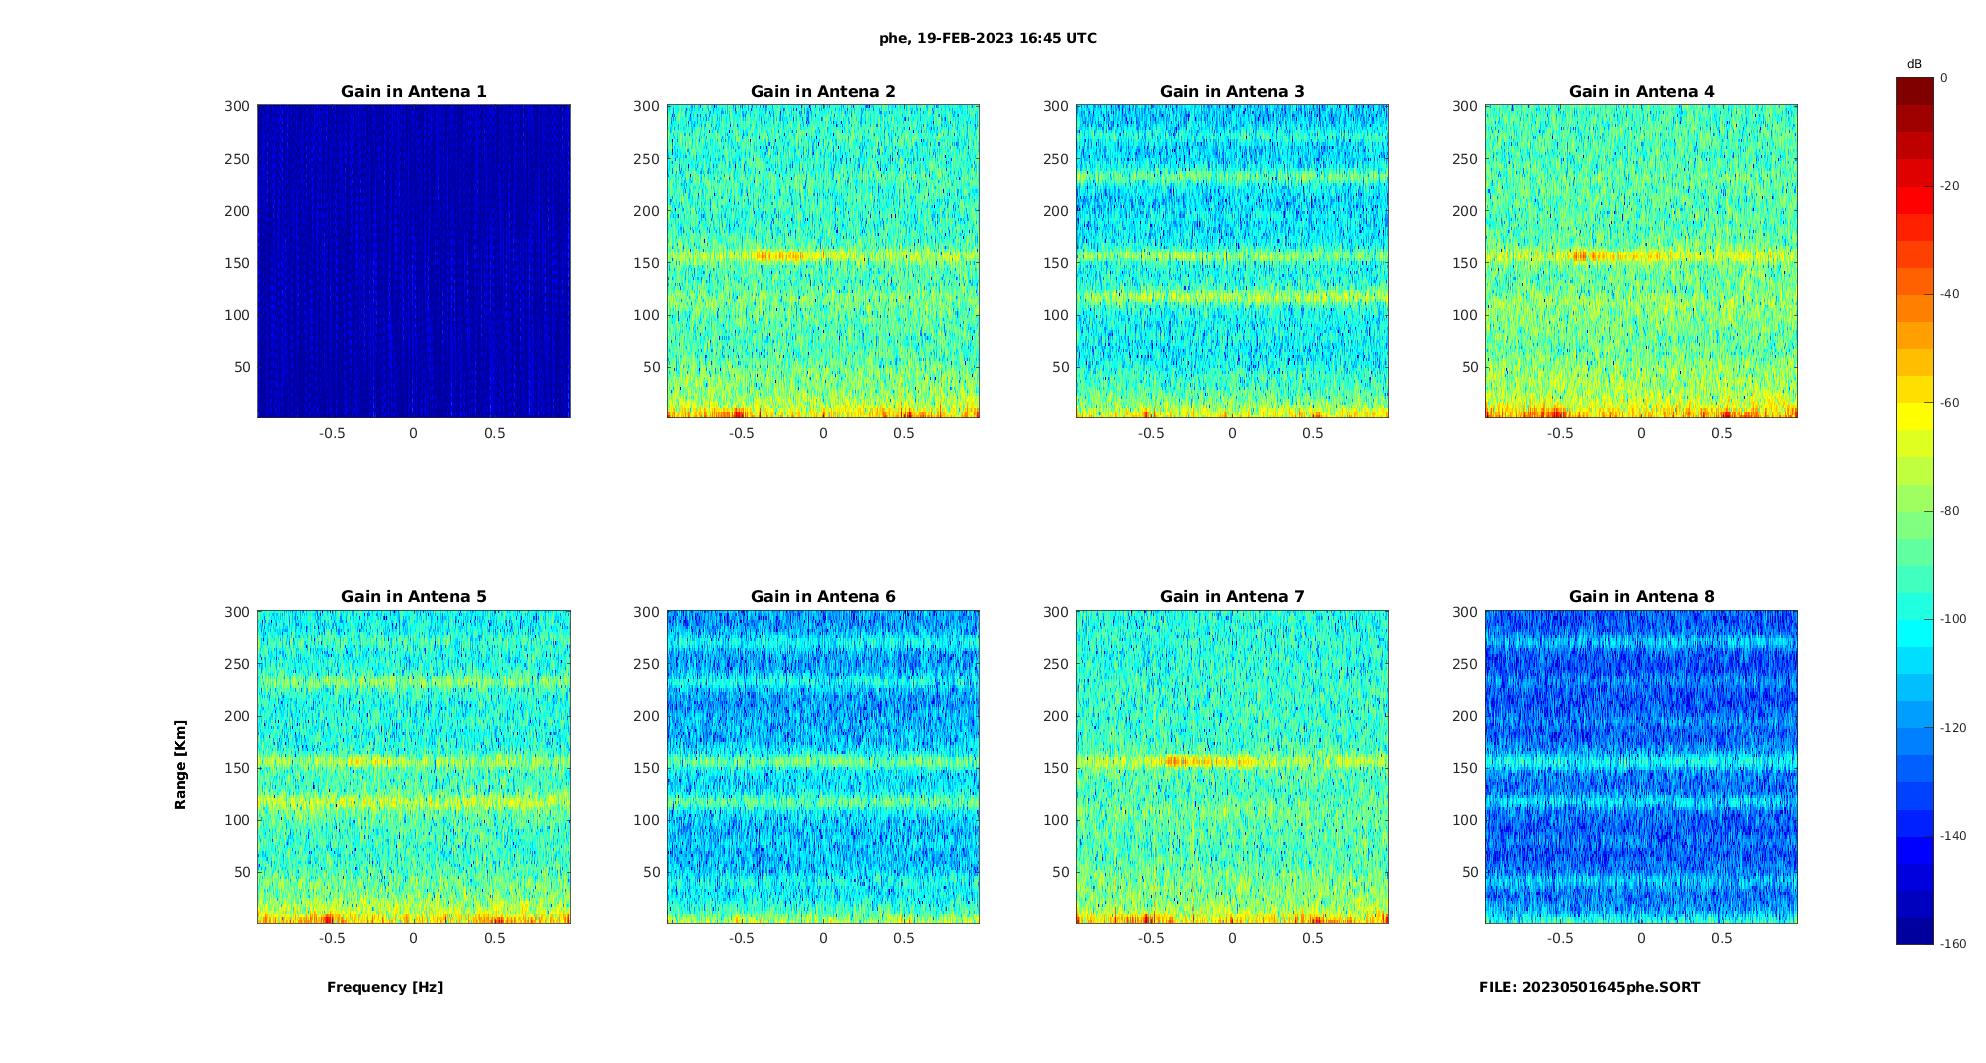
Task: Click the Gain in Antena 3 title
Action: click(x=1232, y=91)
